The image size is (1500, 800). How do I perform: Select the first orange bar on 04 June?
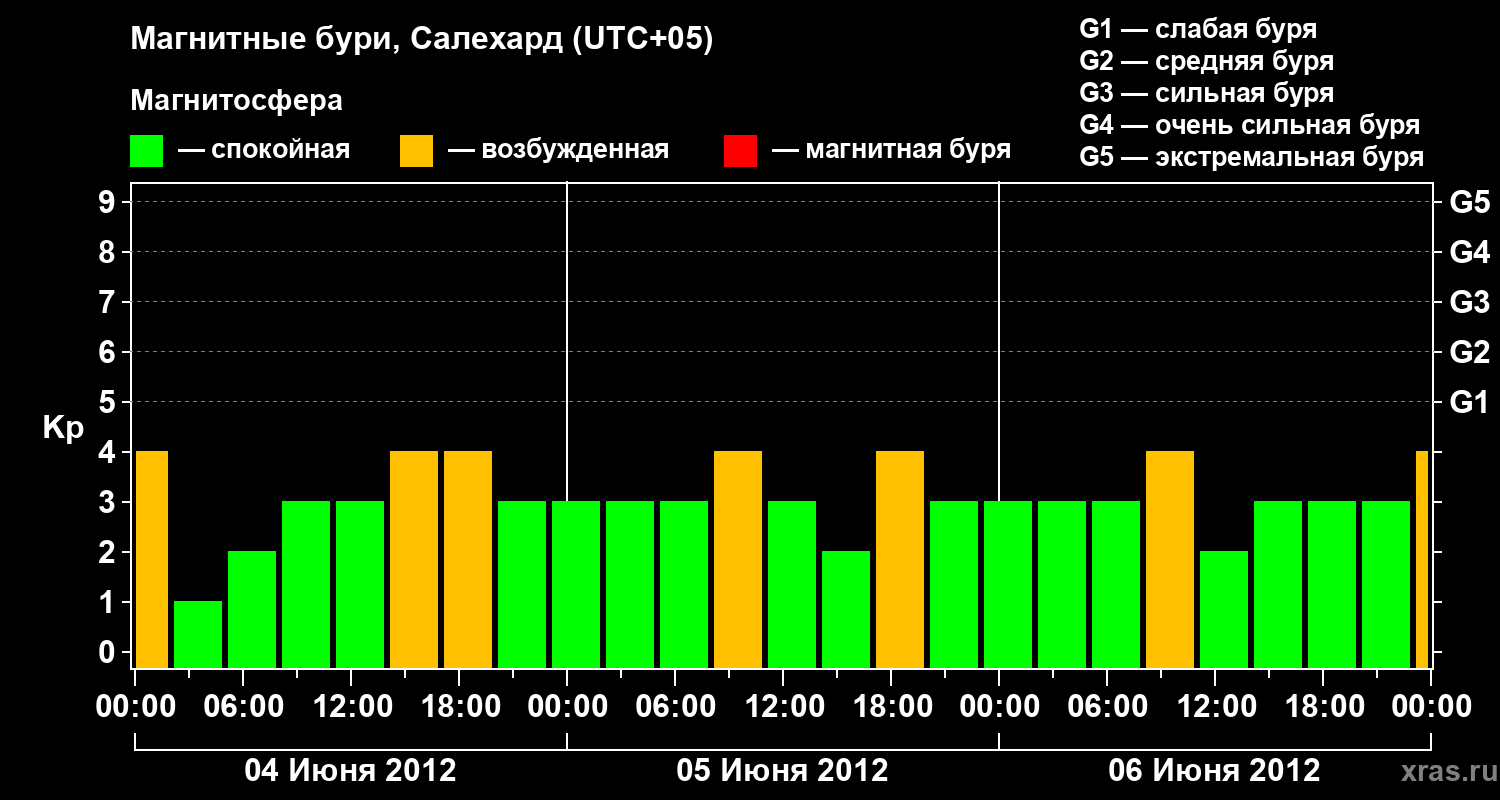[x=152, y=560]
